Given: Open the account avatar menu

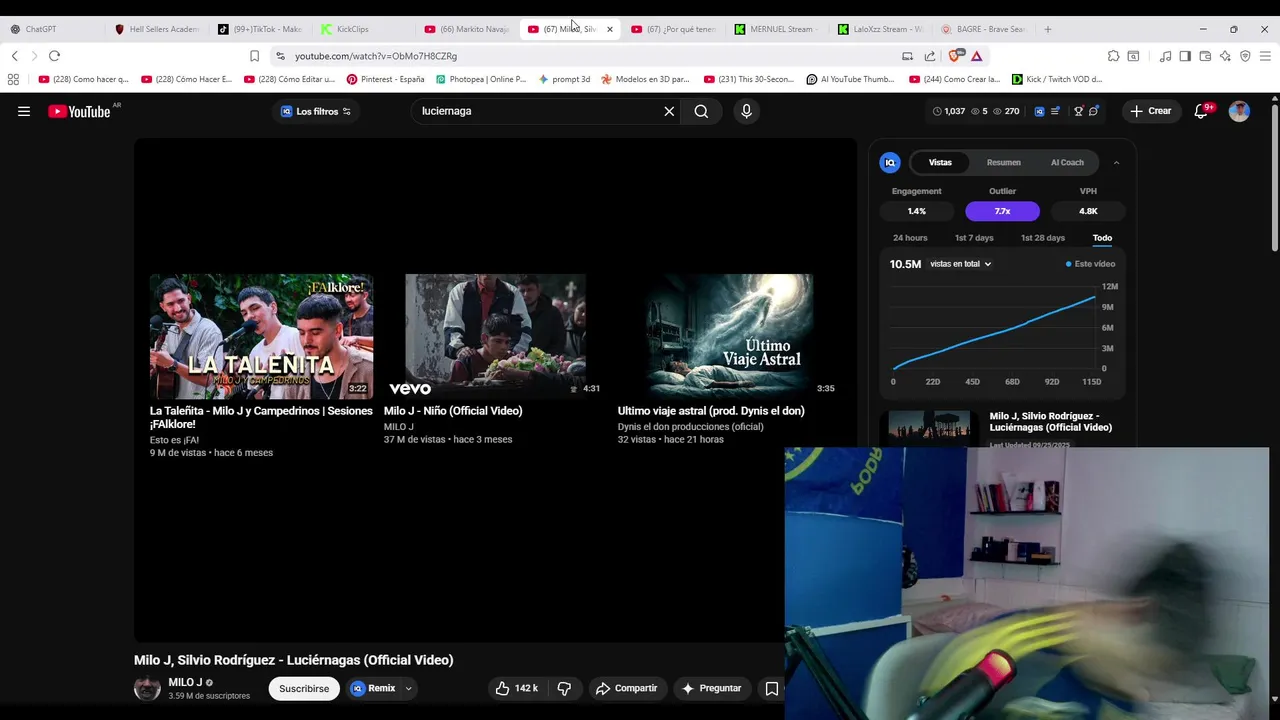Looking at the screenshot, I should click(1239, 111).
